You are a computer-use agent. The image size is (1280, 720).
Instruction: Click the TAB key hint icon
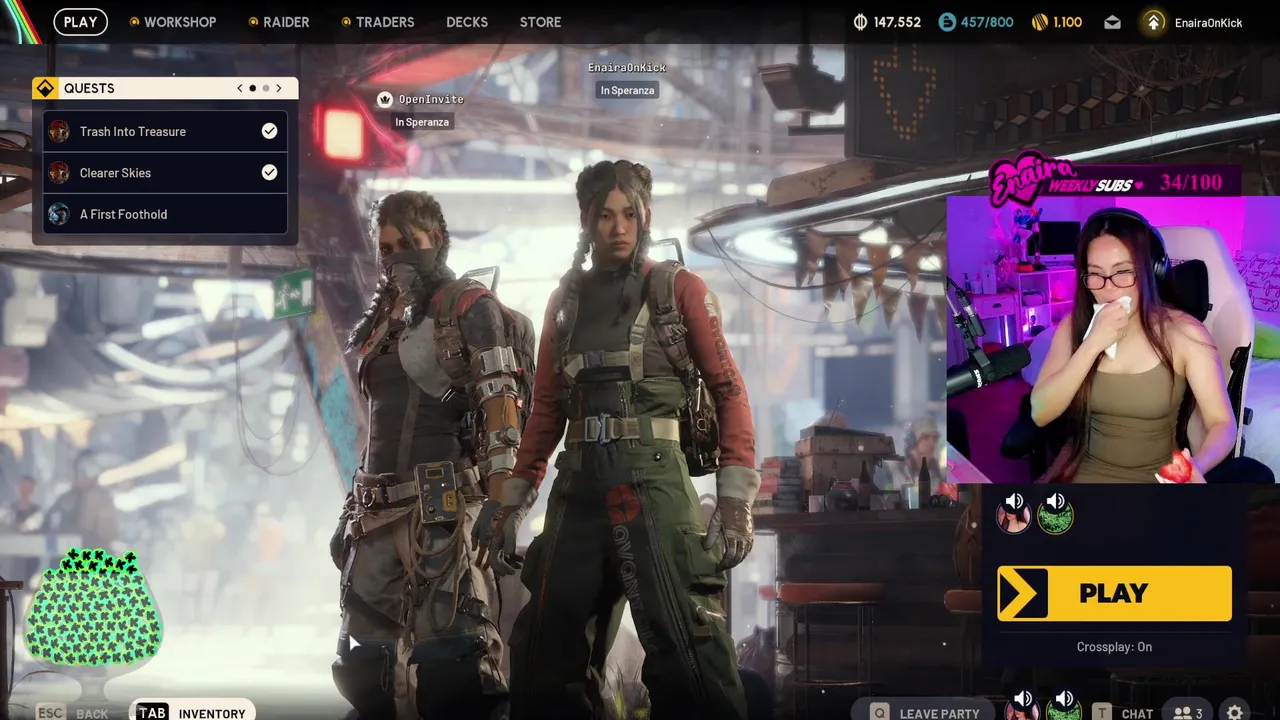pos(152,712)
